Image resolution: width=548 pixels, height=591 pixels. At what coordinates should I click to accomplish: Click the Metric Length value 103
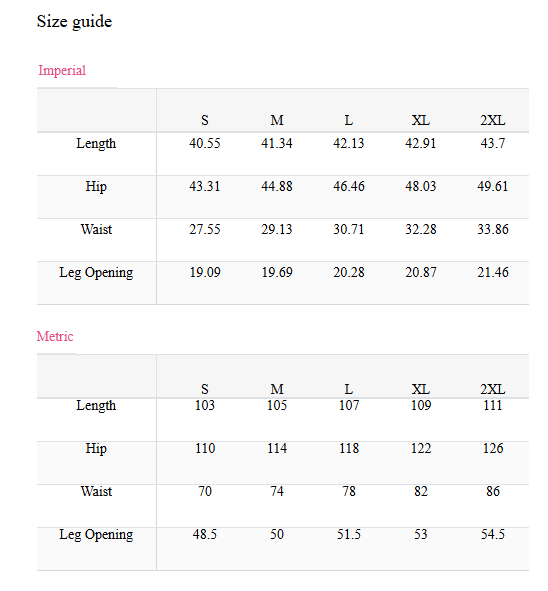point(205,406)
